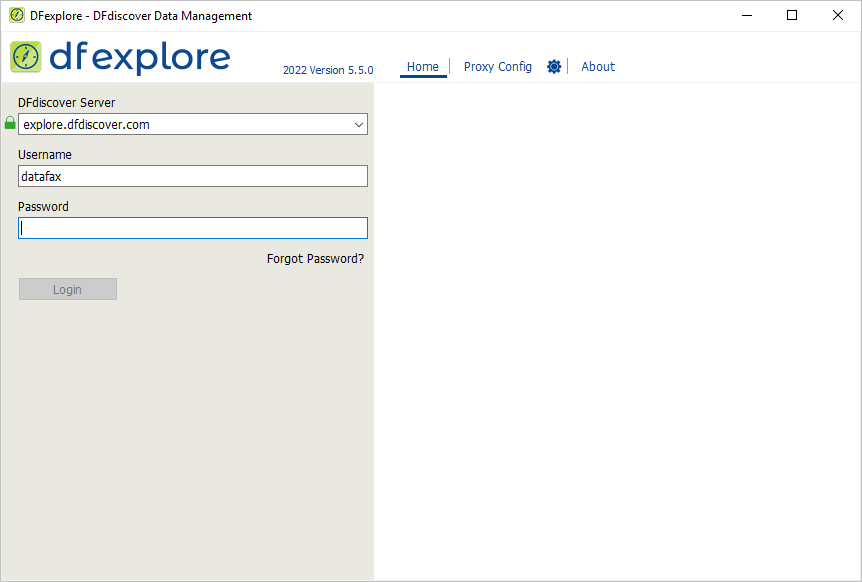Open the Proxy Config tab
This screenshot has height=582, width=862.
[x=498, y=66]
